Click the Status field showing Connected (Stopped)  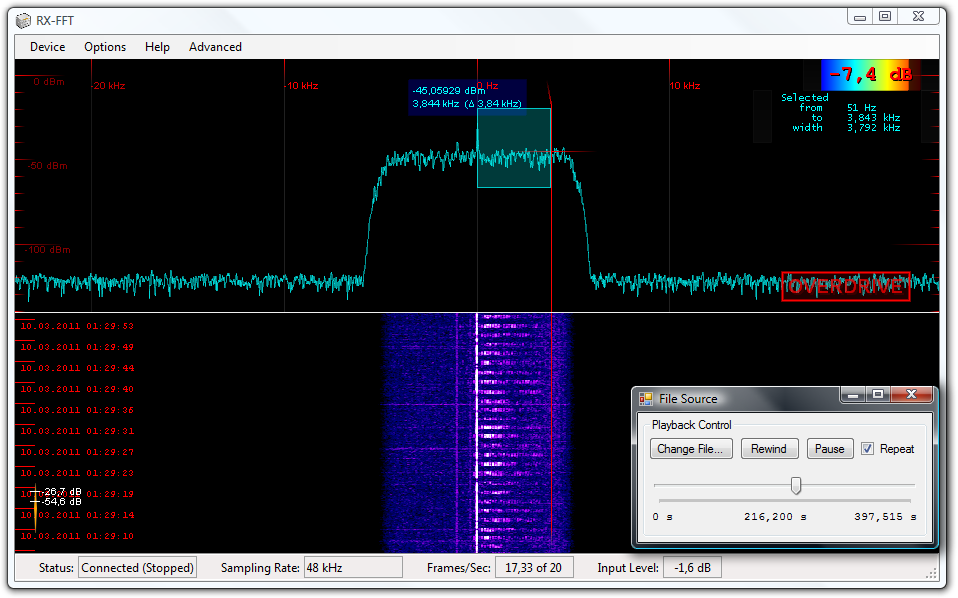coord(137,568)
